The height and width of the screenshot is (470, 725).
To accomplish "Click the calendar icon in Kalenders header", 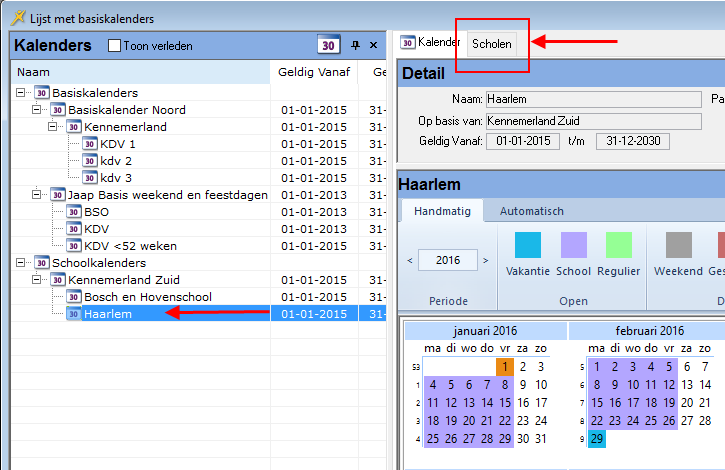I will click(x=328, y=45).
